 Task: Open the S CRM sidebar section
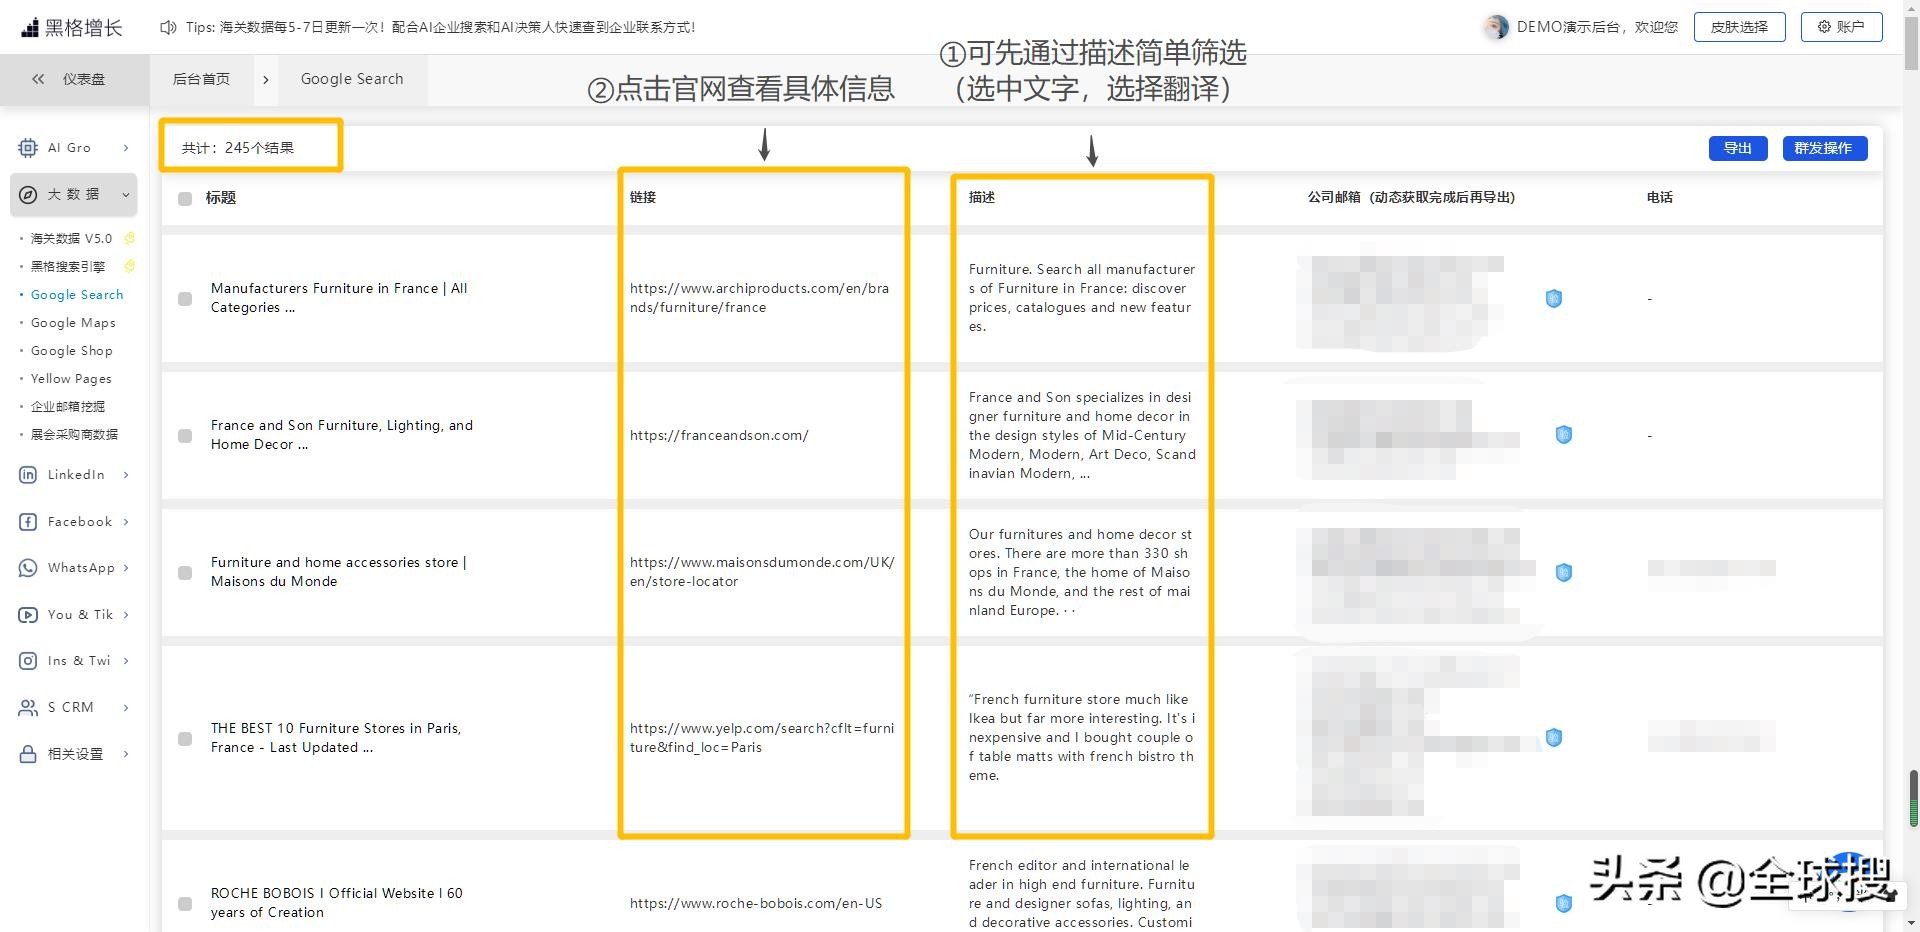pos(68,707)
